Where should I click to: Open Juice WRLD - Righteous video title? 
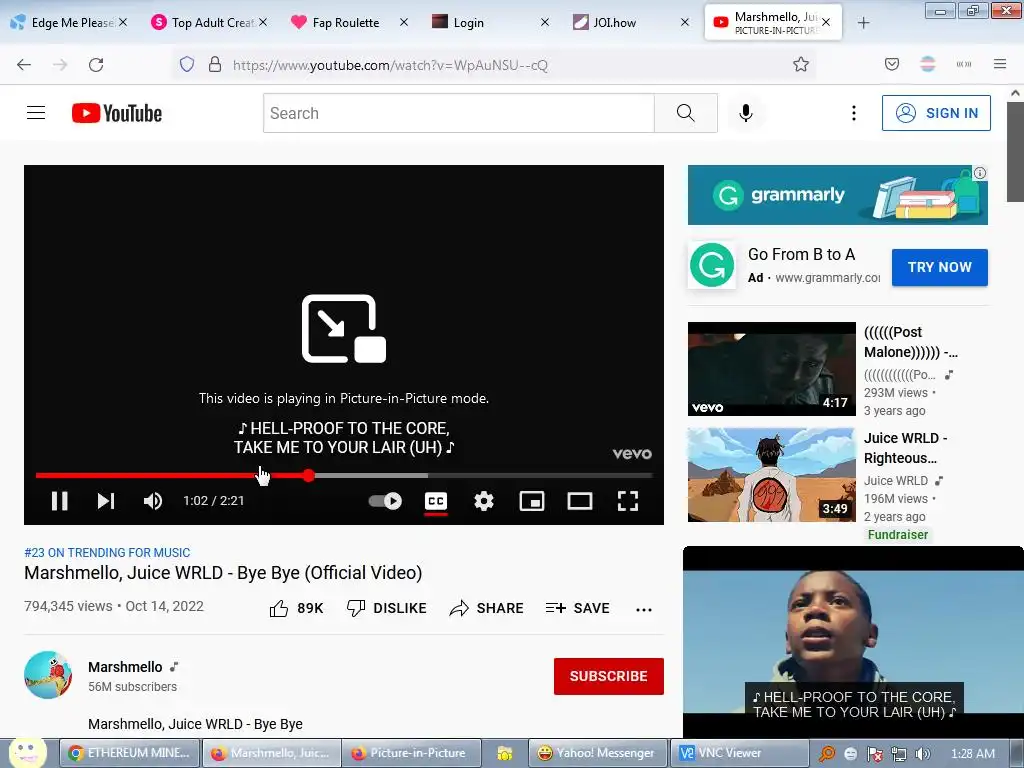coord(905,448)
